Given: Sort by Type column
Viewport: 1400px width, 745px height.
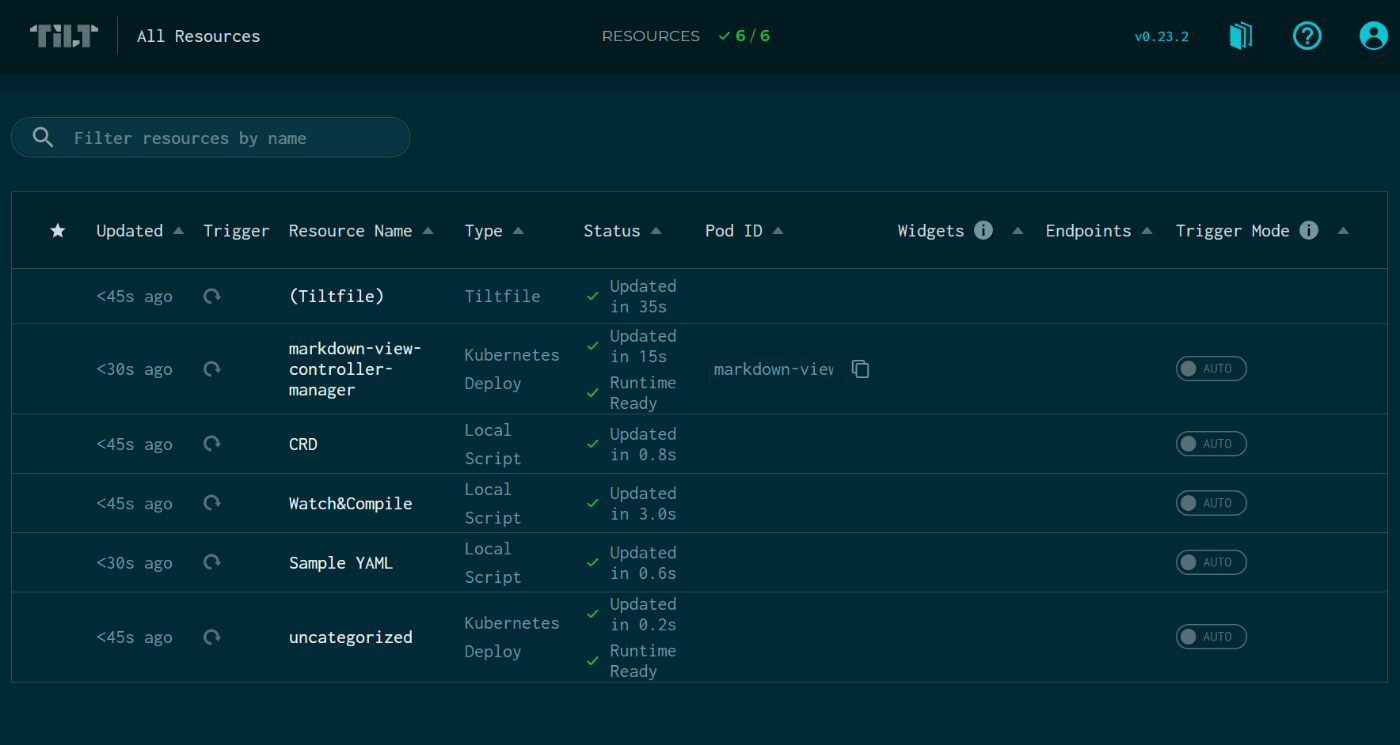Looking at the screenshot, I should (x=494, y=231).
